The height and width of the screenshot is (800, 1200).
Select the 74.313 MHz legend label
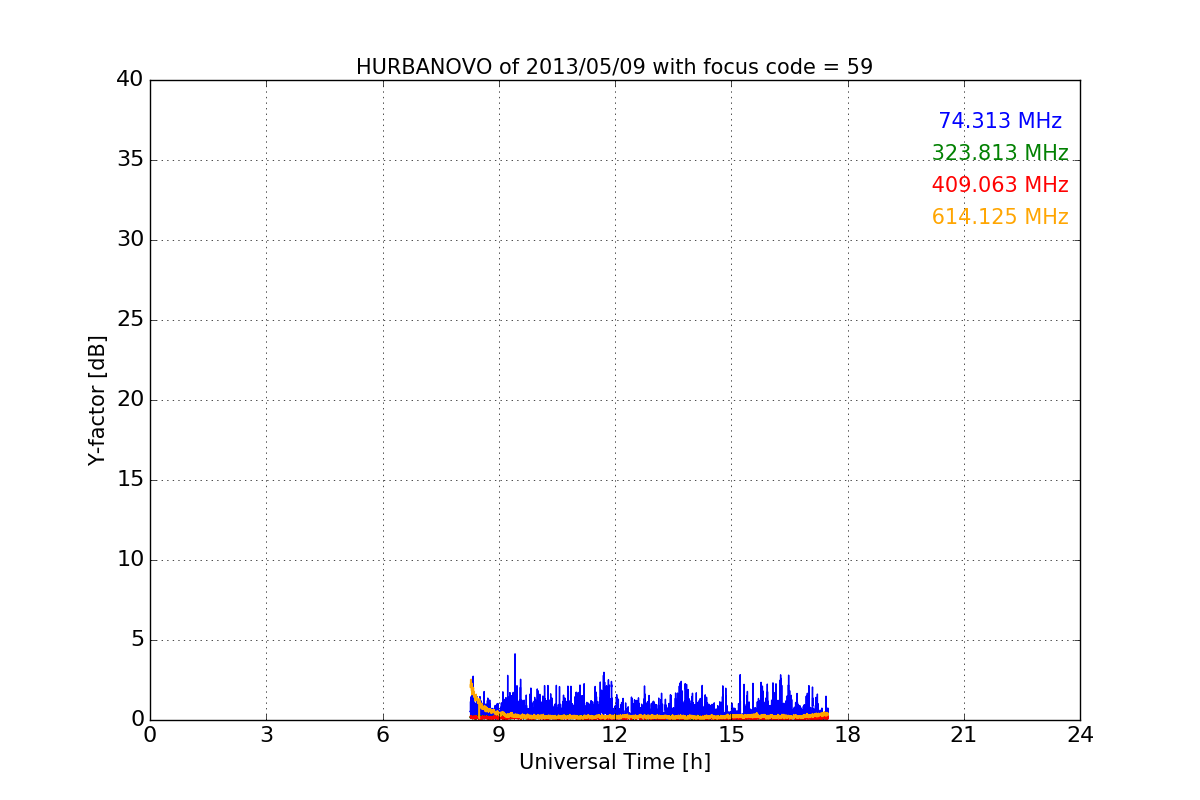pyautogui.click(x=1000, y=121)
